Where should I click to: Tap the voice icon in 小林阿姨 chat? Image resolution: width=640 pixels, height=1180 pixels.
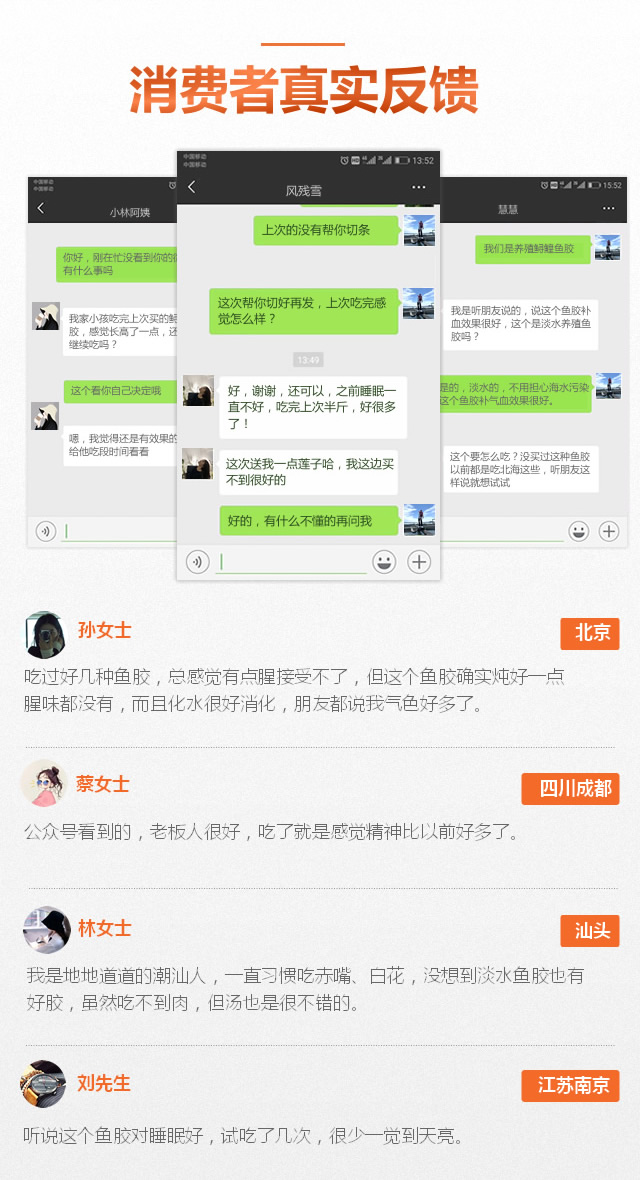(x=45, y=531)
